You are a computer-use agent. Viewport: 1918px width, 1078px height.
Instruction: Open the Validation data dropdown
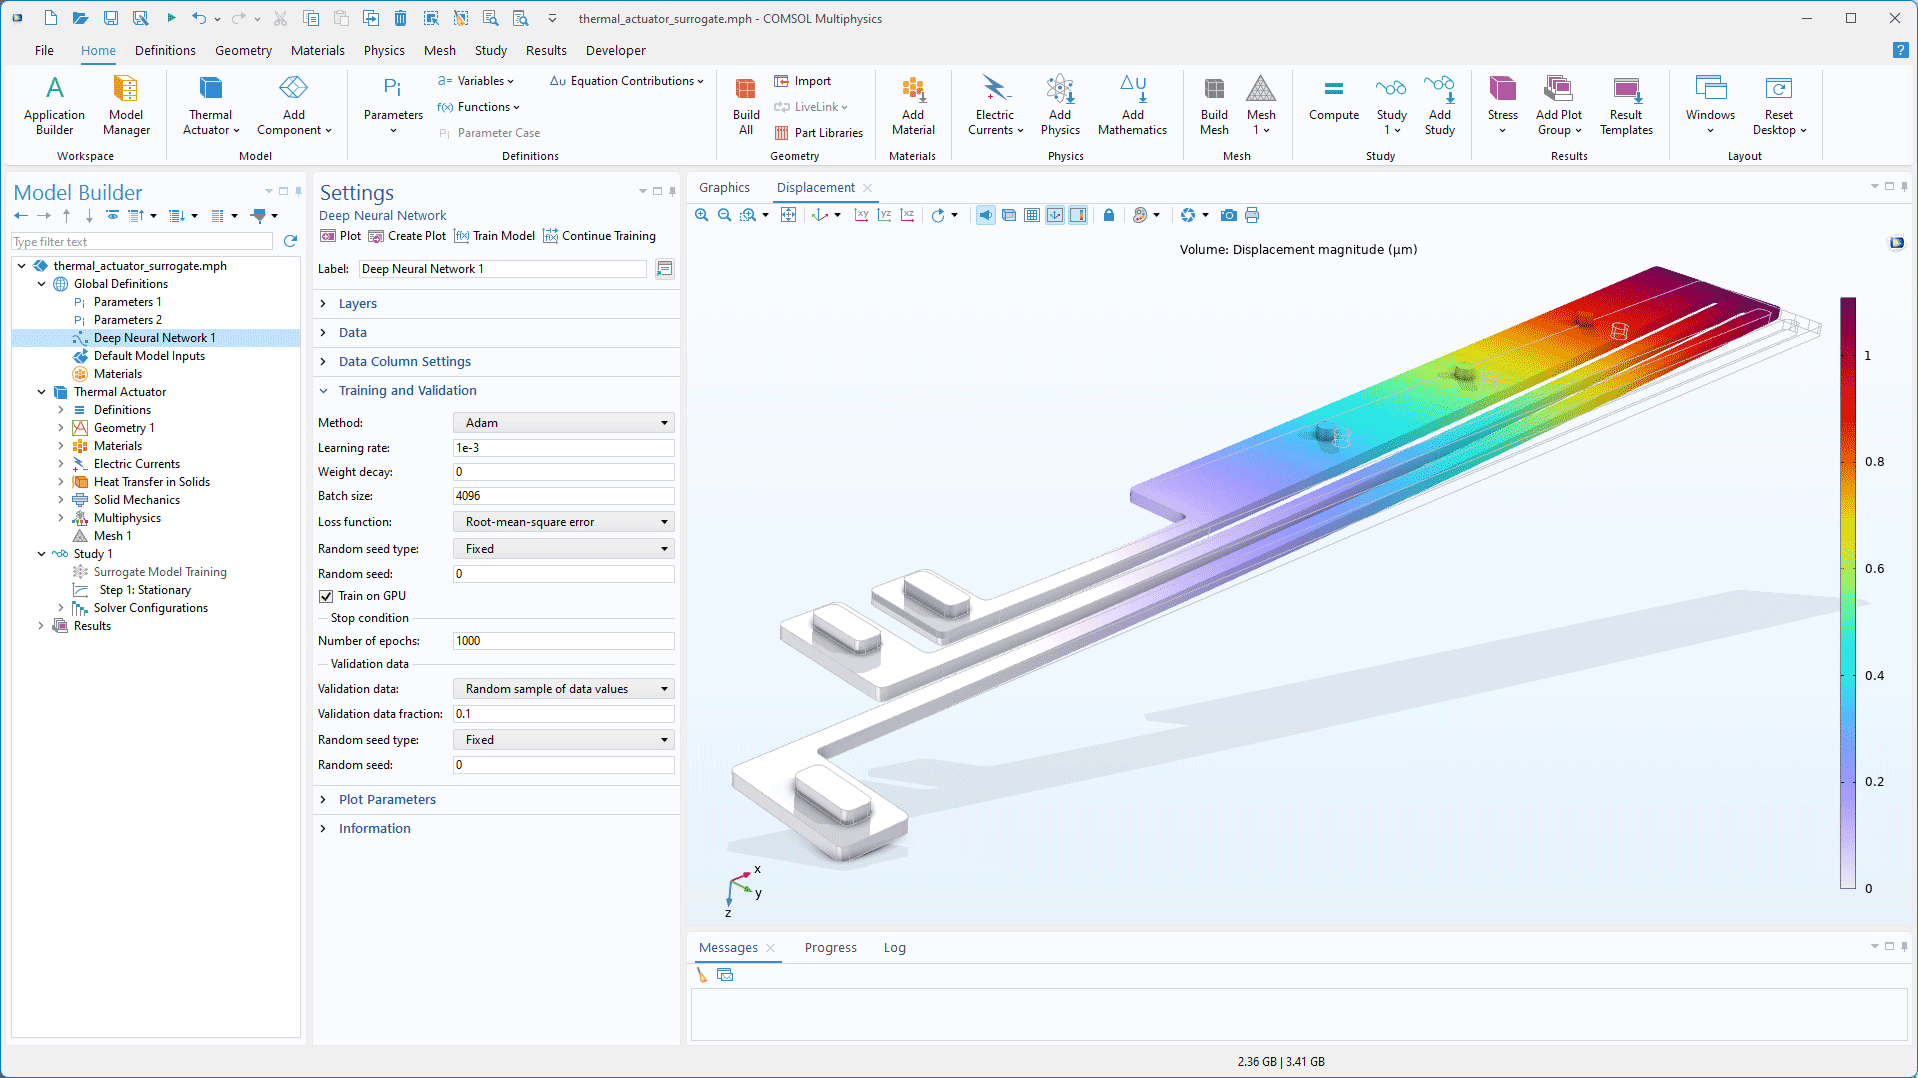[564, 689]
